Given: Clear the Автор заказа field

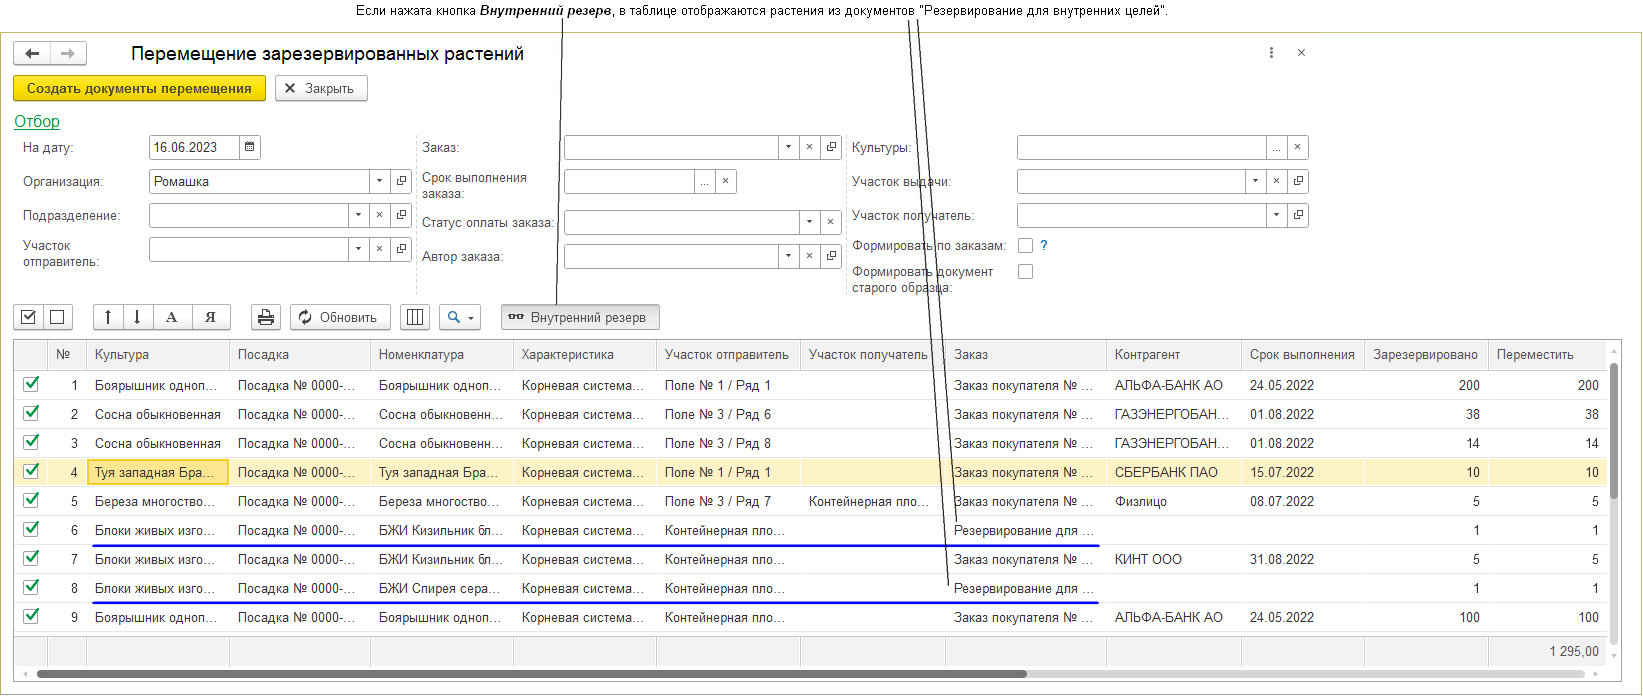Looking at the screenshot, I should pos(810,256).
